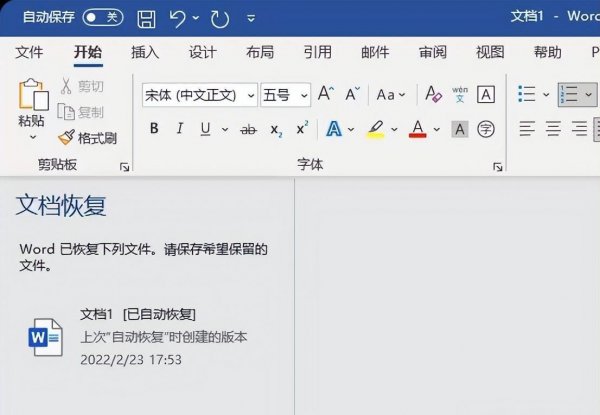Screen dimensions: 600x415
Task: Click the clear formatting eraser icon
Action: [x=434, y=94]
